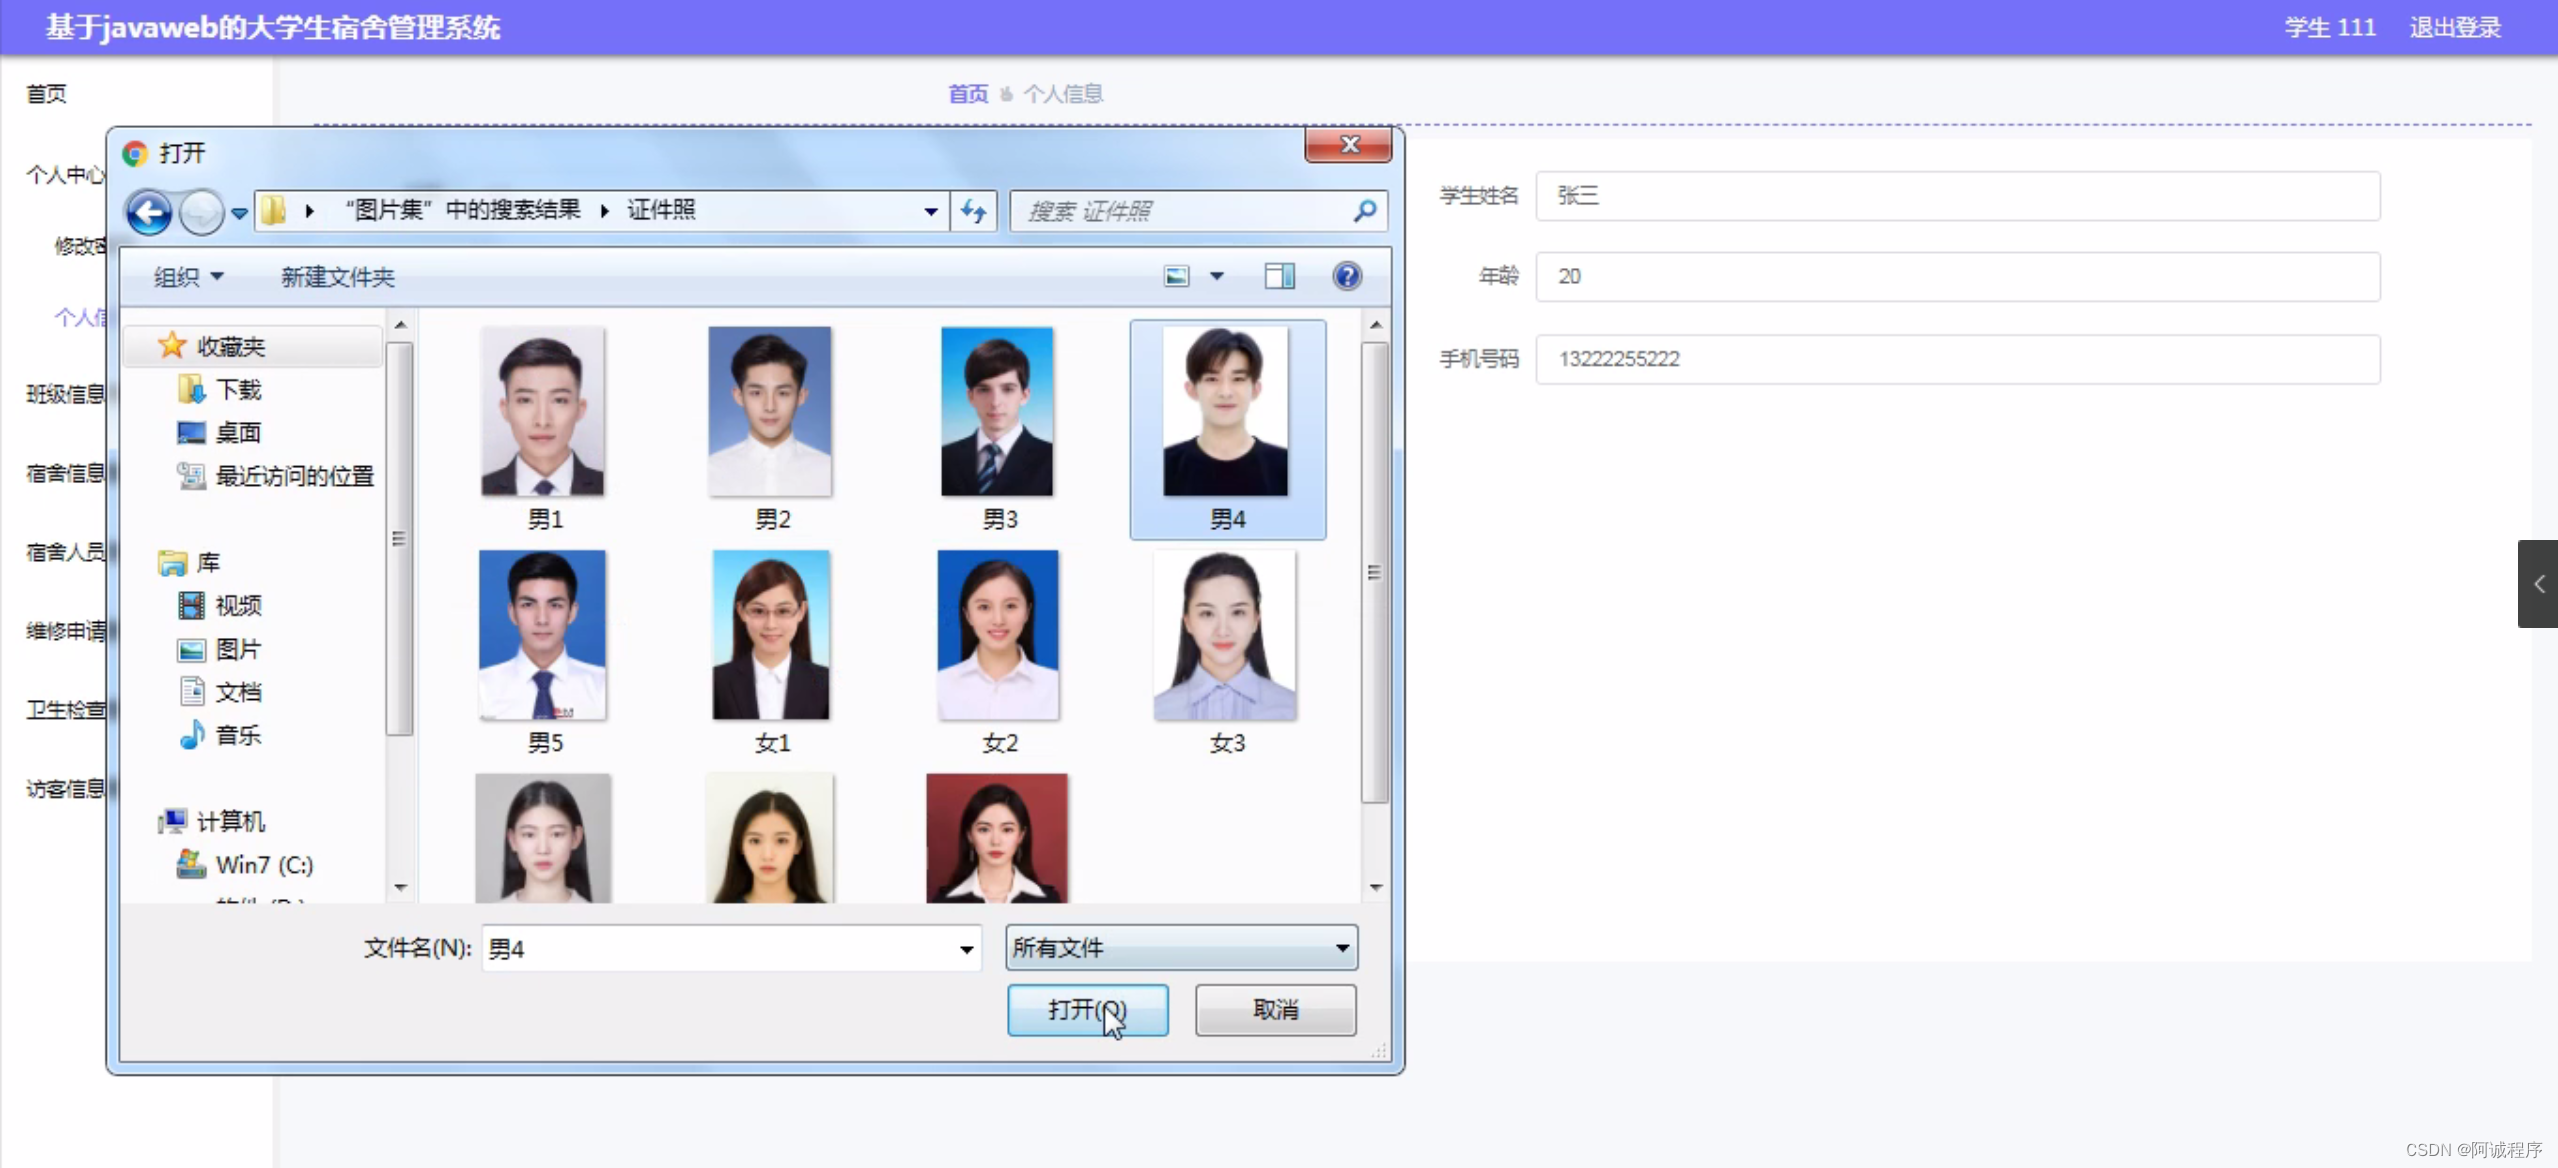Select the 视频 videos library
2558x1168 pixels.
[238, 605]
